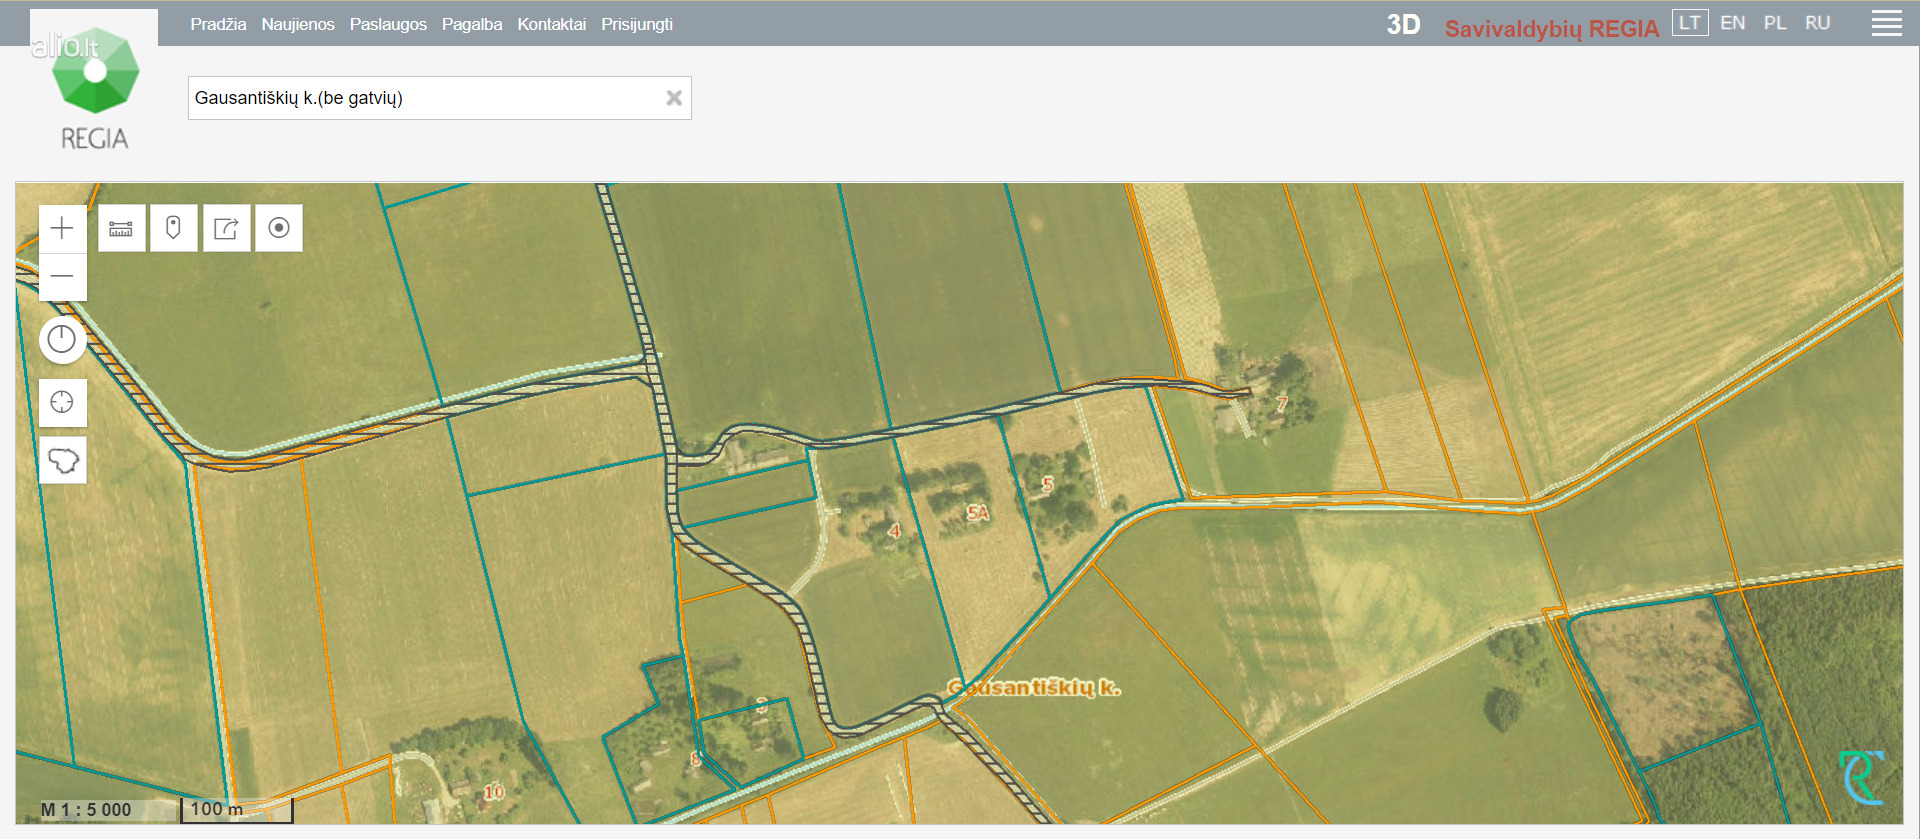This screenshot has width=1920, height=839.
Task: Click the Gausantiškių k. search box
Action: 420,98
